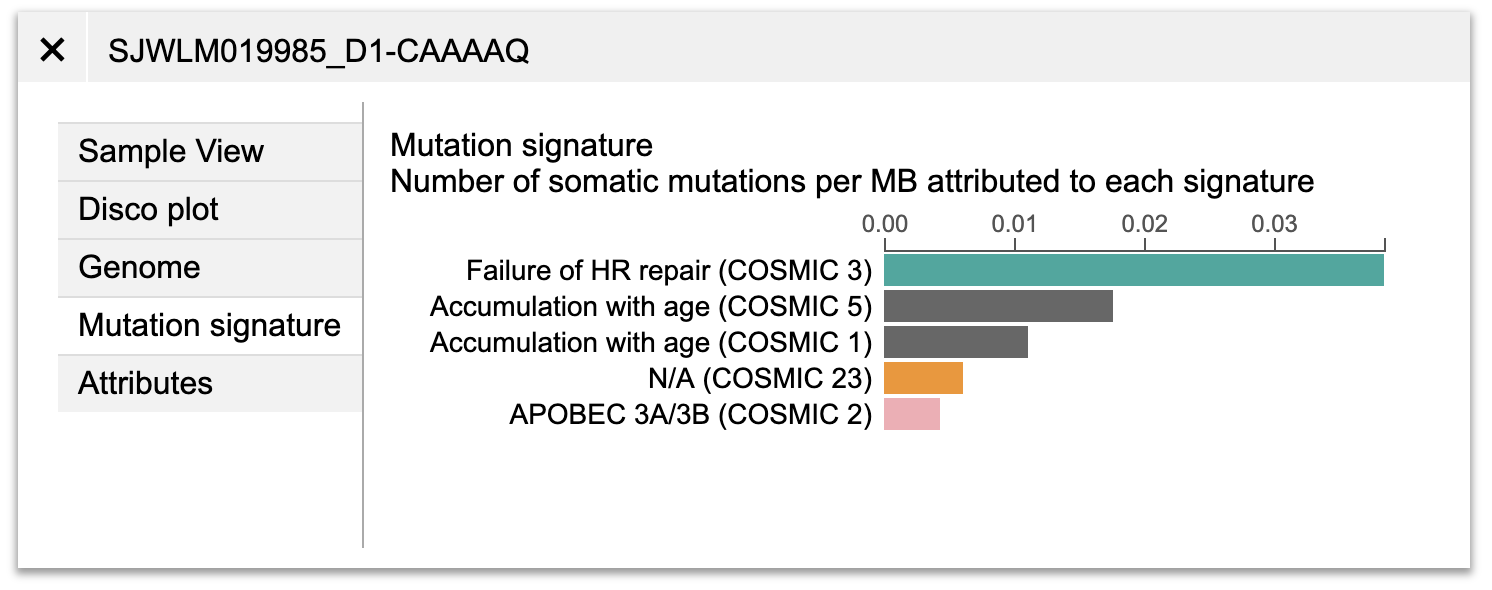1492x590 pixels.
Task: Click the teal COSMIC 3 bar
Action: click(x=1134, y=270)
